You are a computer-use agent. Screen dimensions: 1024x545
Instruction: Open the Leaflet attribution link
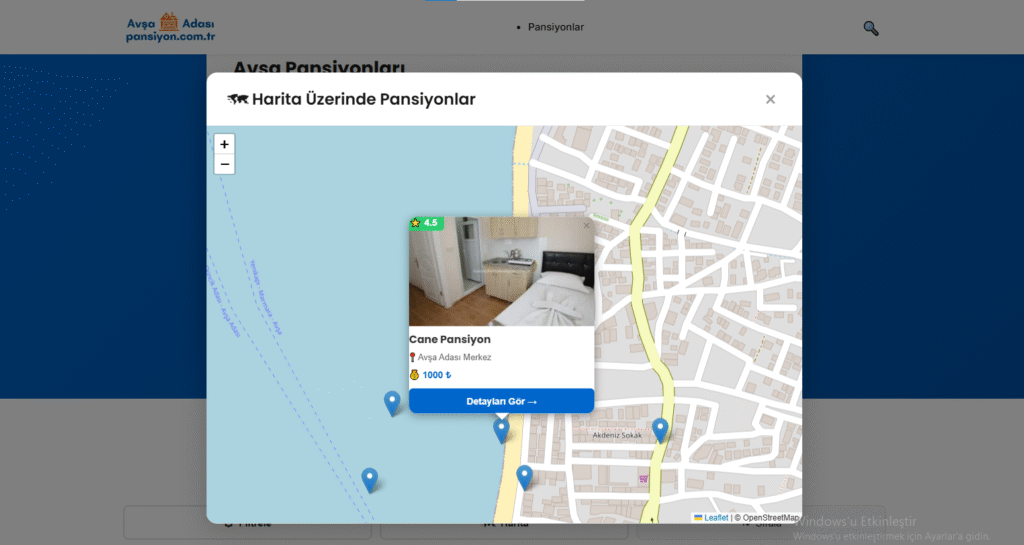(x=715, y=517)
